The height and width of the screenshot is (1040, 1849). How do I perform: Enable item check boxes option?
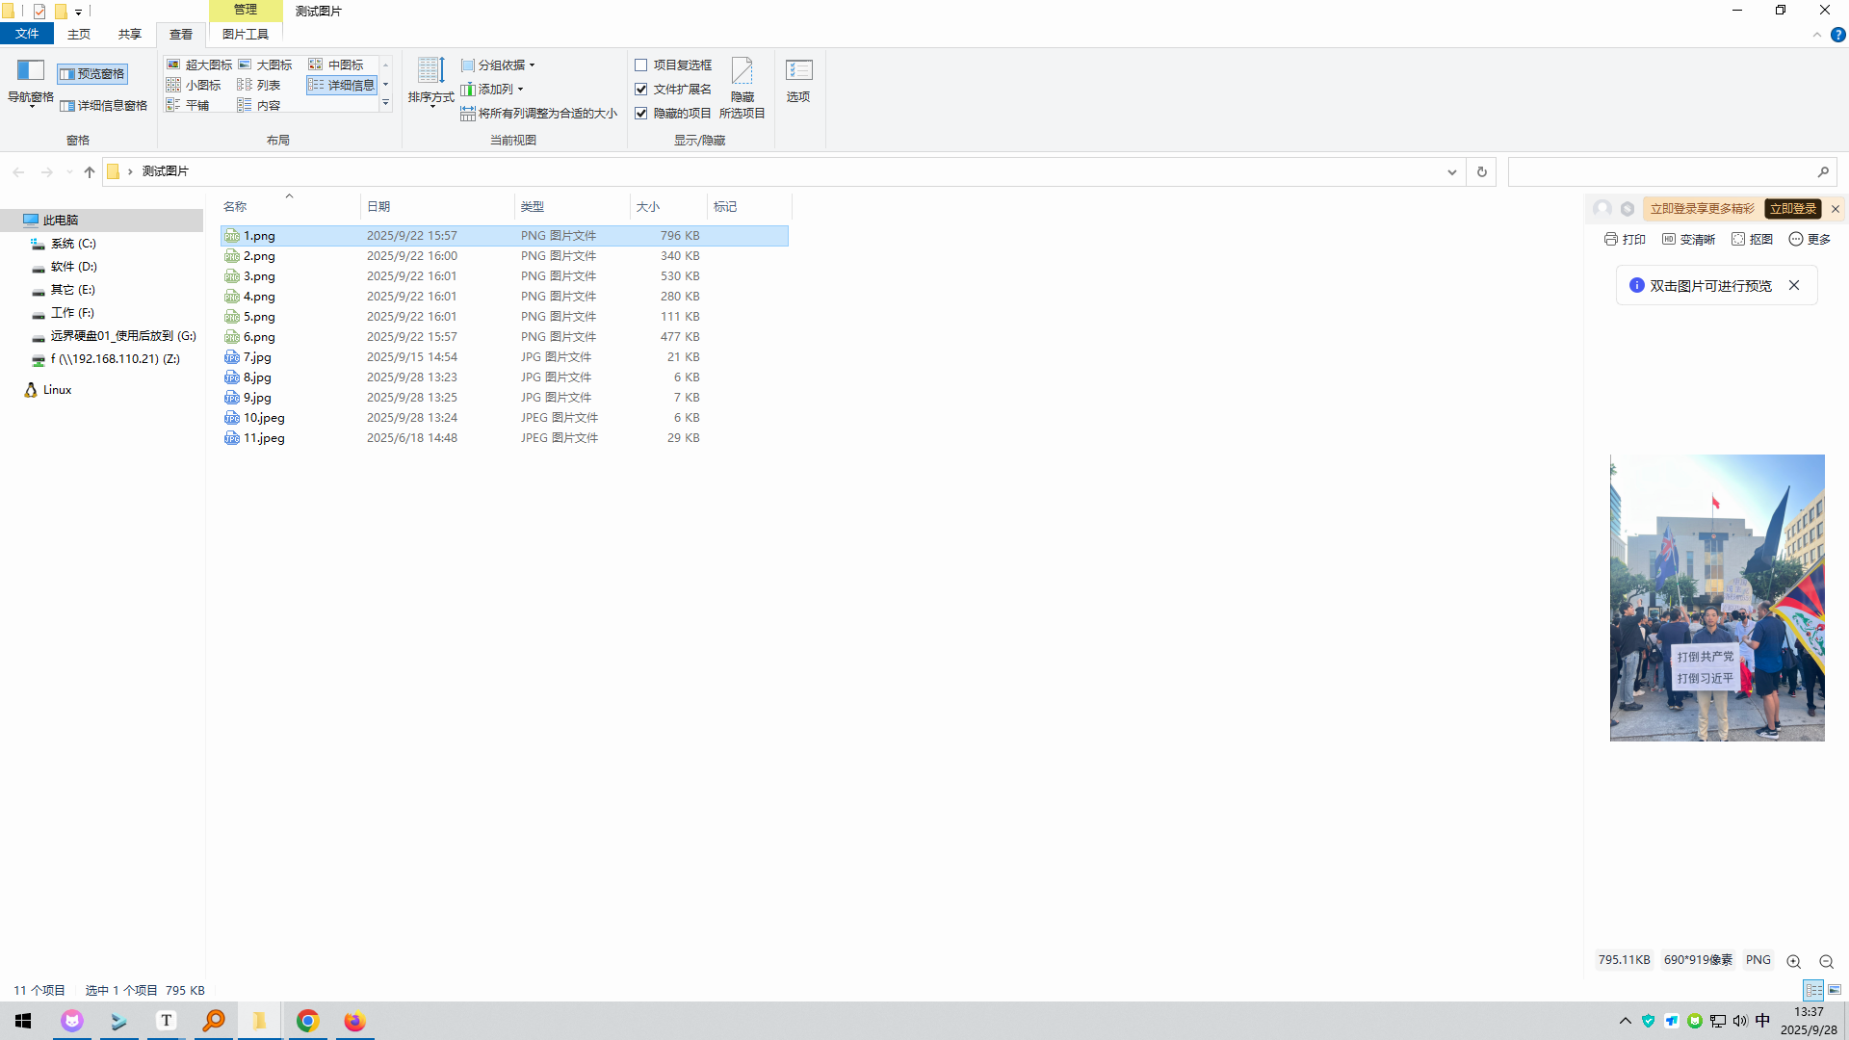pos(641,65)
